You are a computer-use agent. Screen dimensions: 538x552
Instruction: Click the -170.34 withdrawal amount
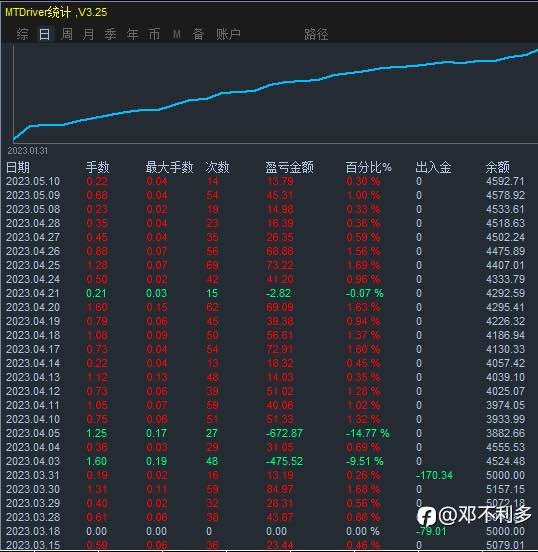click(434, 475)
